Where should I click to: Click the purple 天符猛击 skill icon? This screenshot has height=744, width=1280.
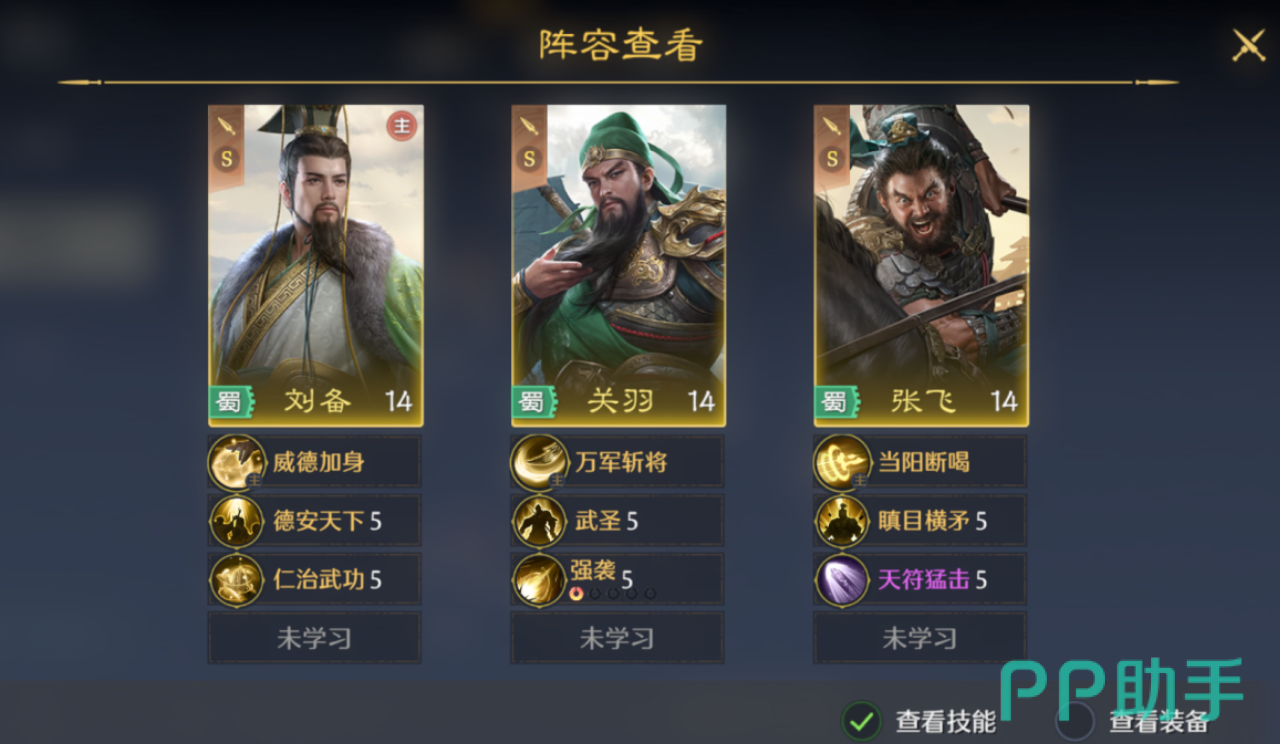(x=843, y=580)
